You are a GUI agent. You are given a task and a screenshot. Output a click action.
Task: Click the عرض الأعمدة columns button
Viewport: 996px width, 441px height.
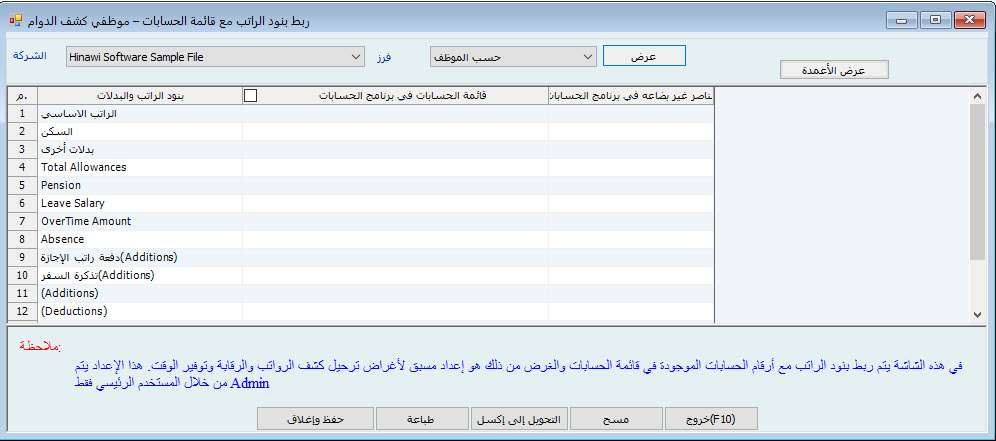(x=834, y=70)
